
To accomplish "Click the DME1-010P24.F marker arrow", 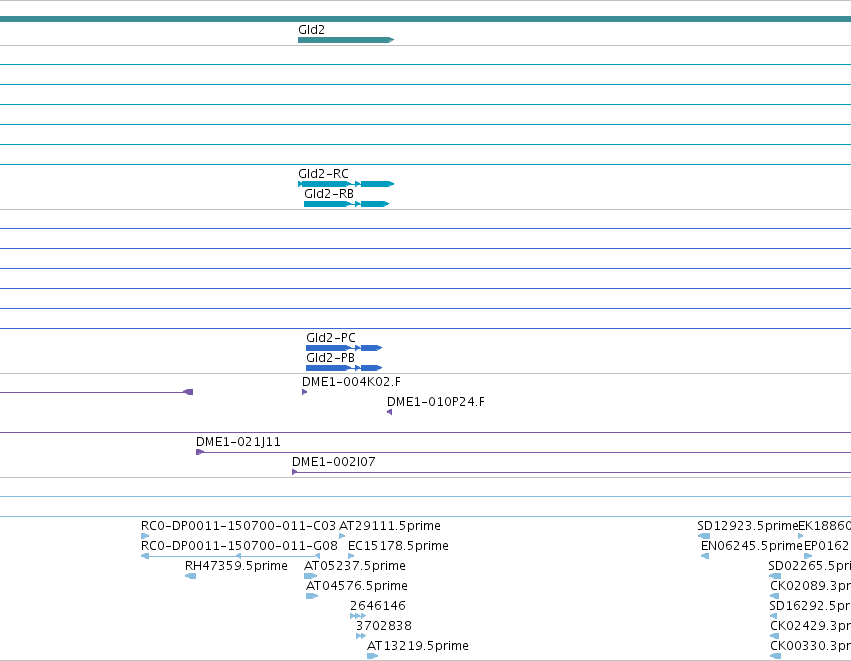I will [389, 412].
